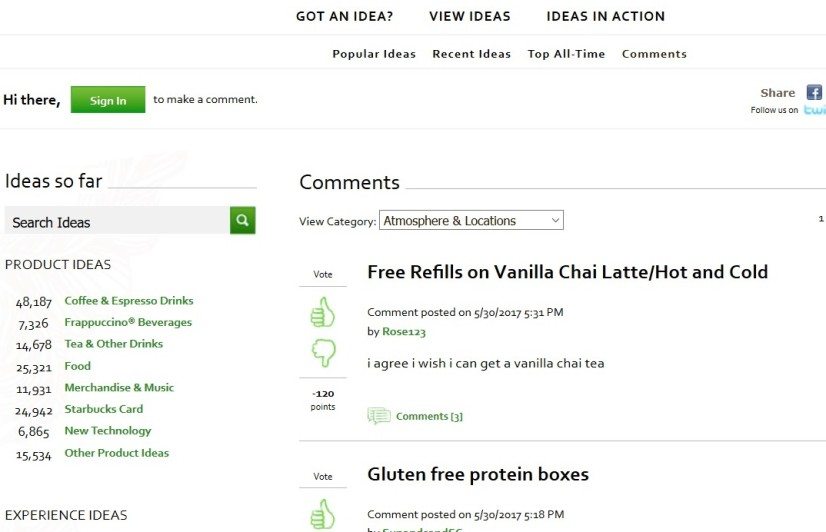Switch to the Popular Ideas tab
This screenshot has height=532, width=826.
(x=374, y=54)
